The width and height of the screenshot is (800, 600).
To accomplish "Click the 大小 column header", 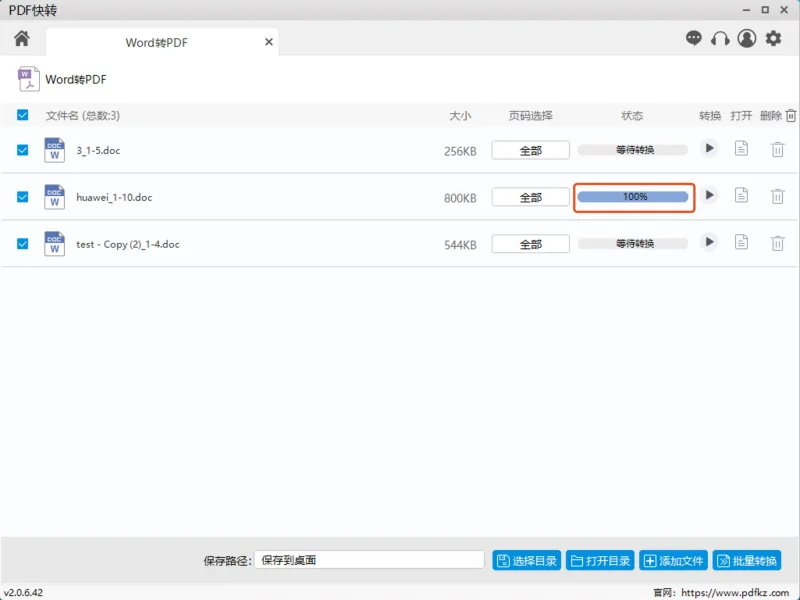I will coord(460,116).
